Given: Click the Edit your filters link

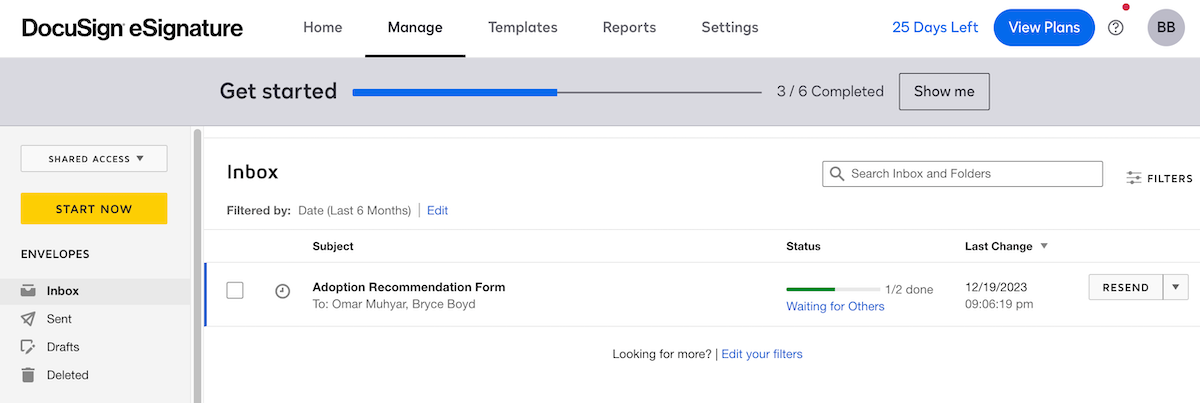Looking at the screenshot, I should click(x=761, y=354).
